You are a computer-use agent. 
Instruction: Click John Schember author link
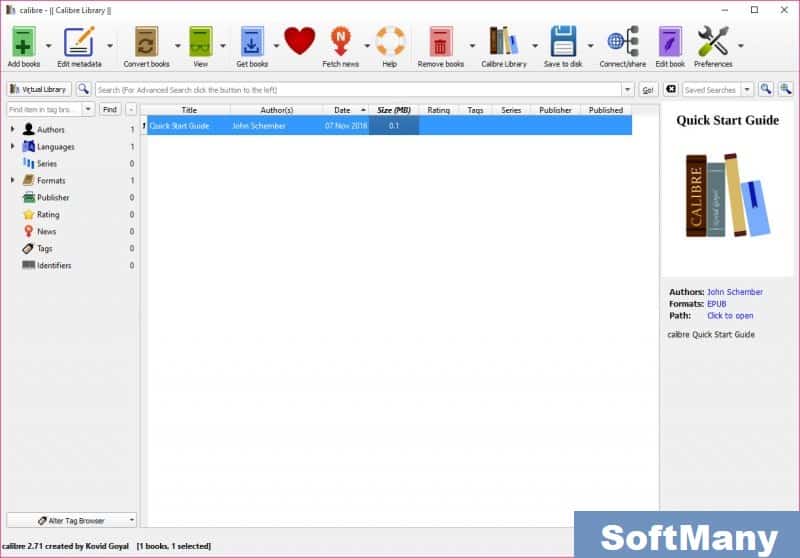pos(735,292)
